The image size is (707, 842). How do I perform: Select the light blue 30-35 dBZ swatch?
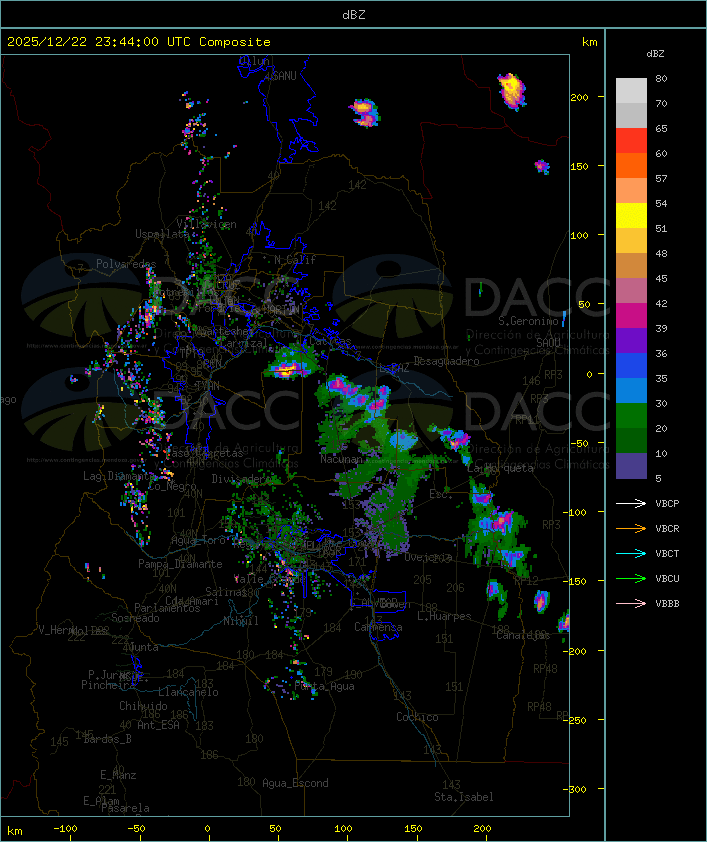631,390
